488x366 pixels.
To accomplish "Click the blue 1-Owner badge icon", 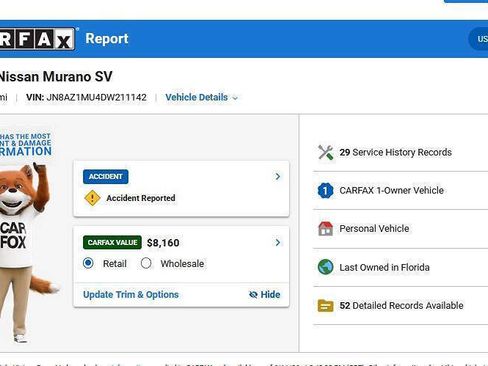I will click(x=325, y=191).
